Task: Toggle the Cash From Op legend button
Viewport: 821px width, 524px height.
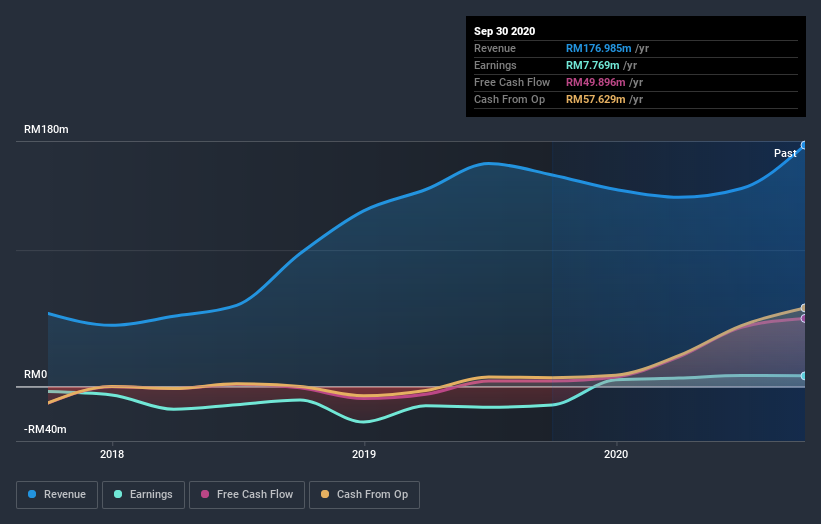Action: [x=364, y=495]
